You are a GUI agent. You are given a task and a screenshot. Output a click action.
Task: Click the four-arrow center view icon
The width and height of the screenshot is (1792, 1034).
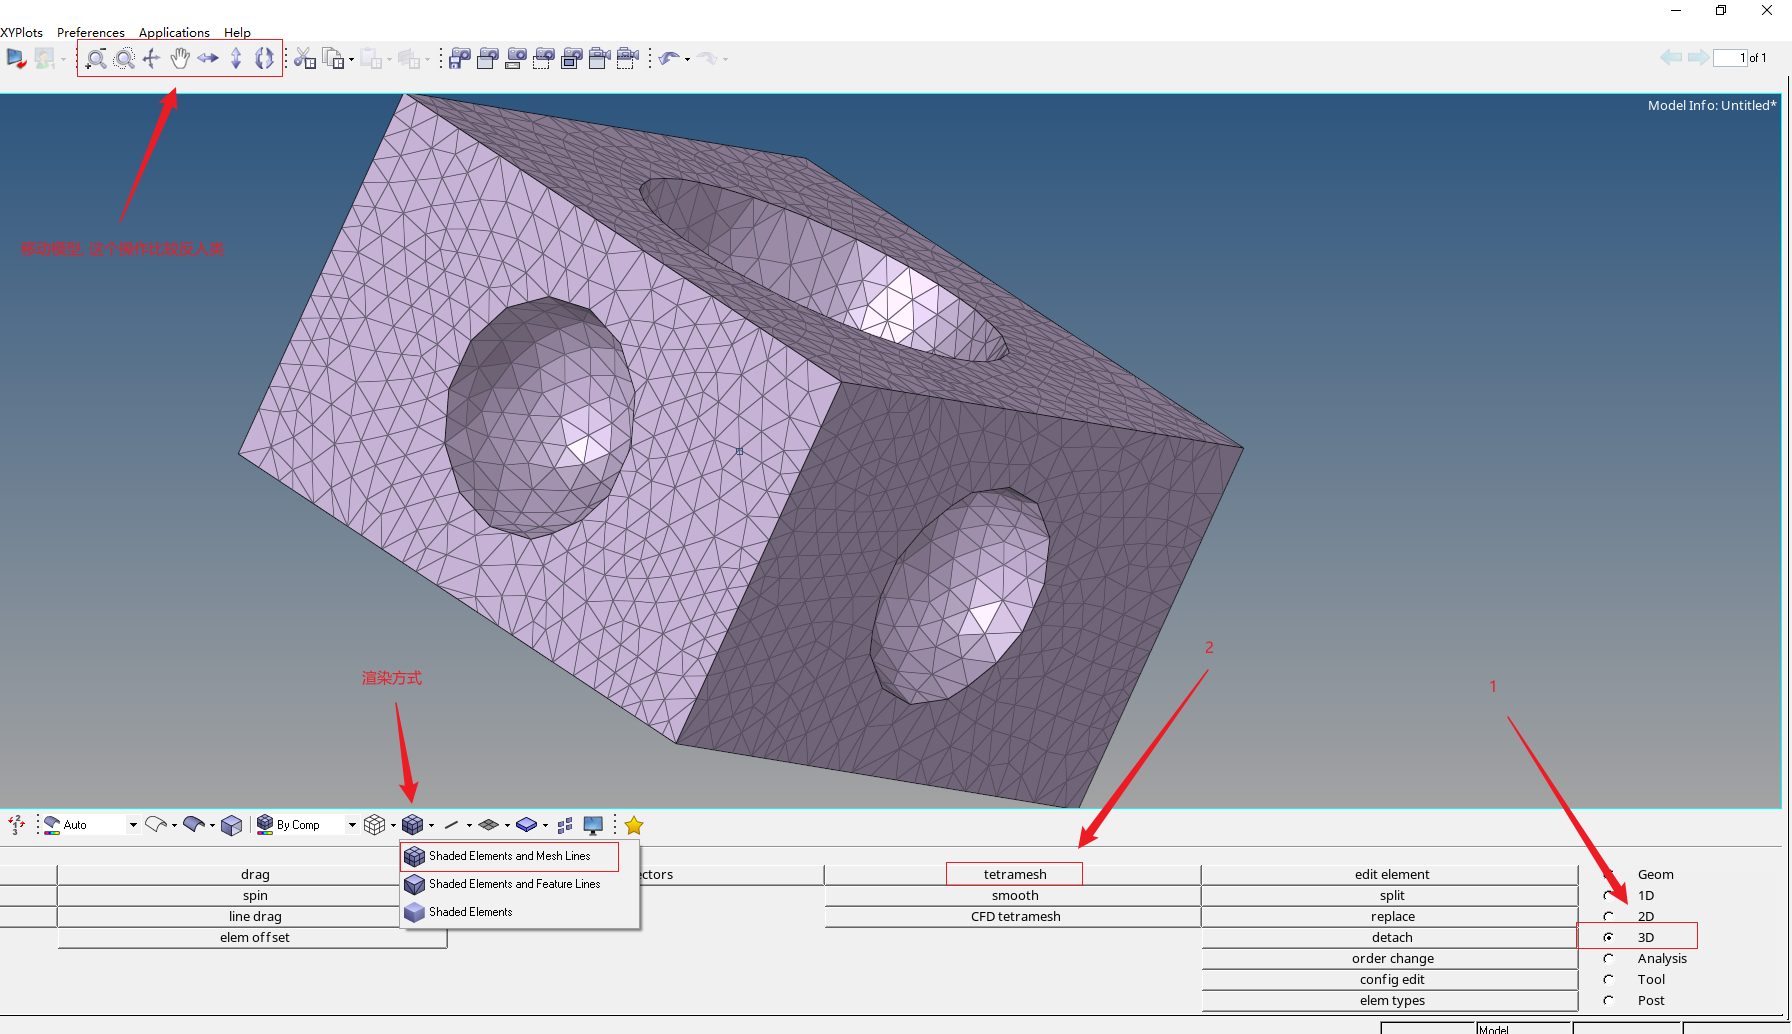pos(151,59)
